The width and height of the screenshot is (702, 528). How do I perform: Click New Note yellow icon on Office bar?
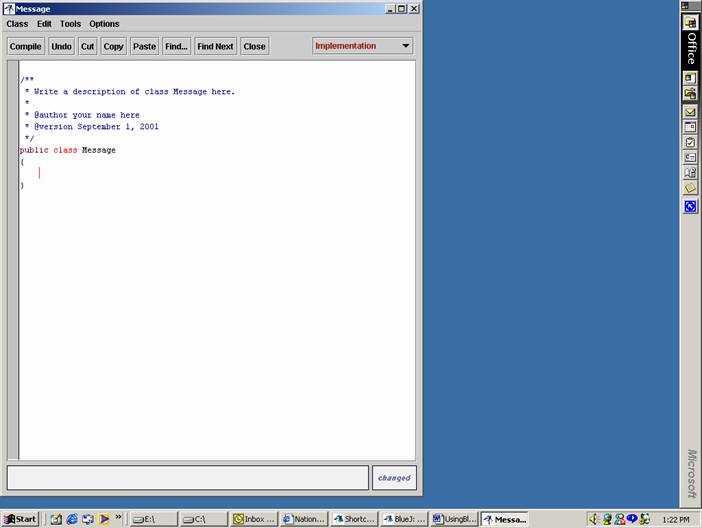click(x=690, y=188)
